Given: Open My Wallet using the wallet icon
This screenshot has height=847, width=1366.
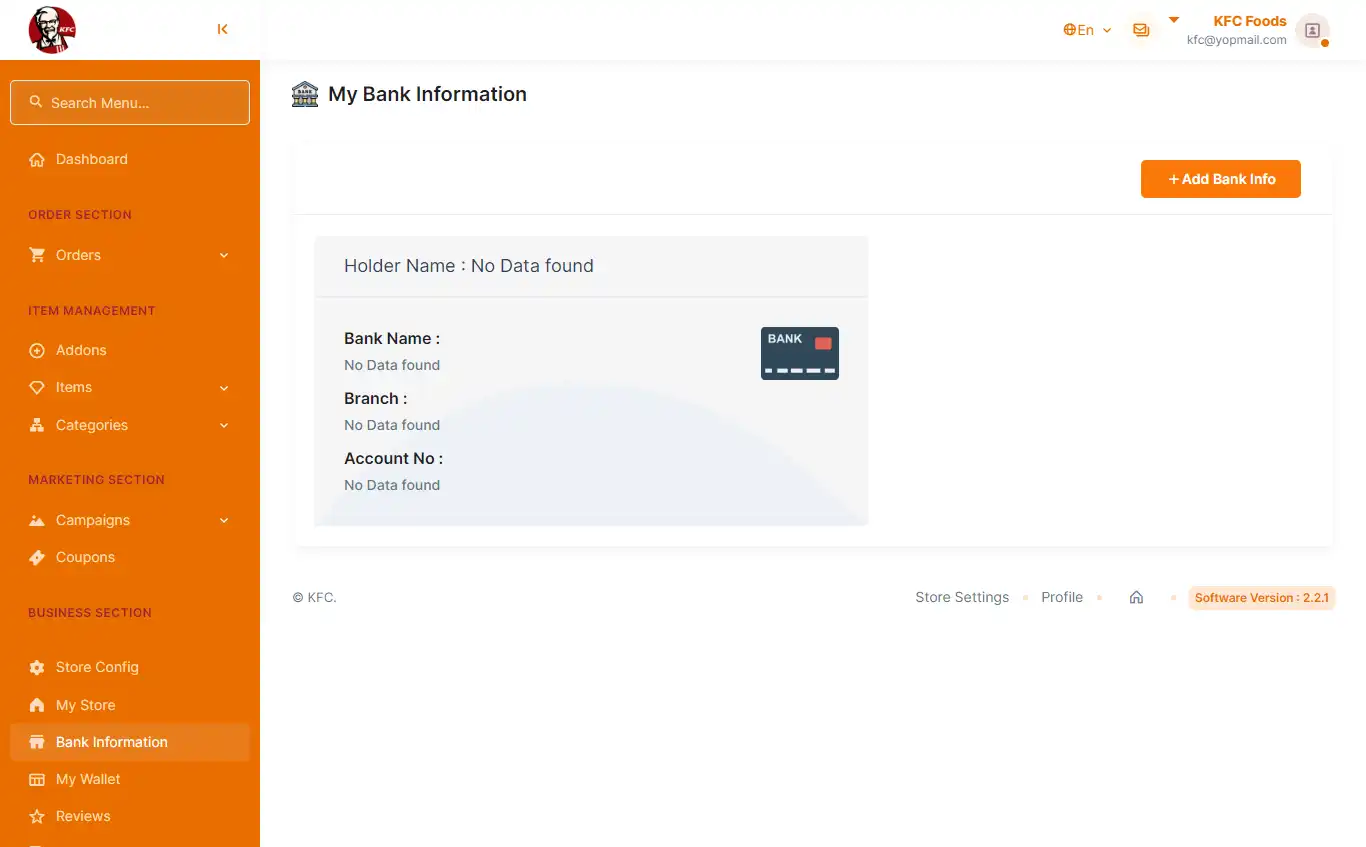Looking at the screenshot, I should coord(37,779).
